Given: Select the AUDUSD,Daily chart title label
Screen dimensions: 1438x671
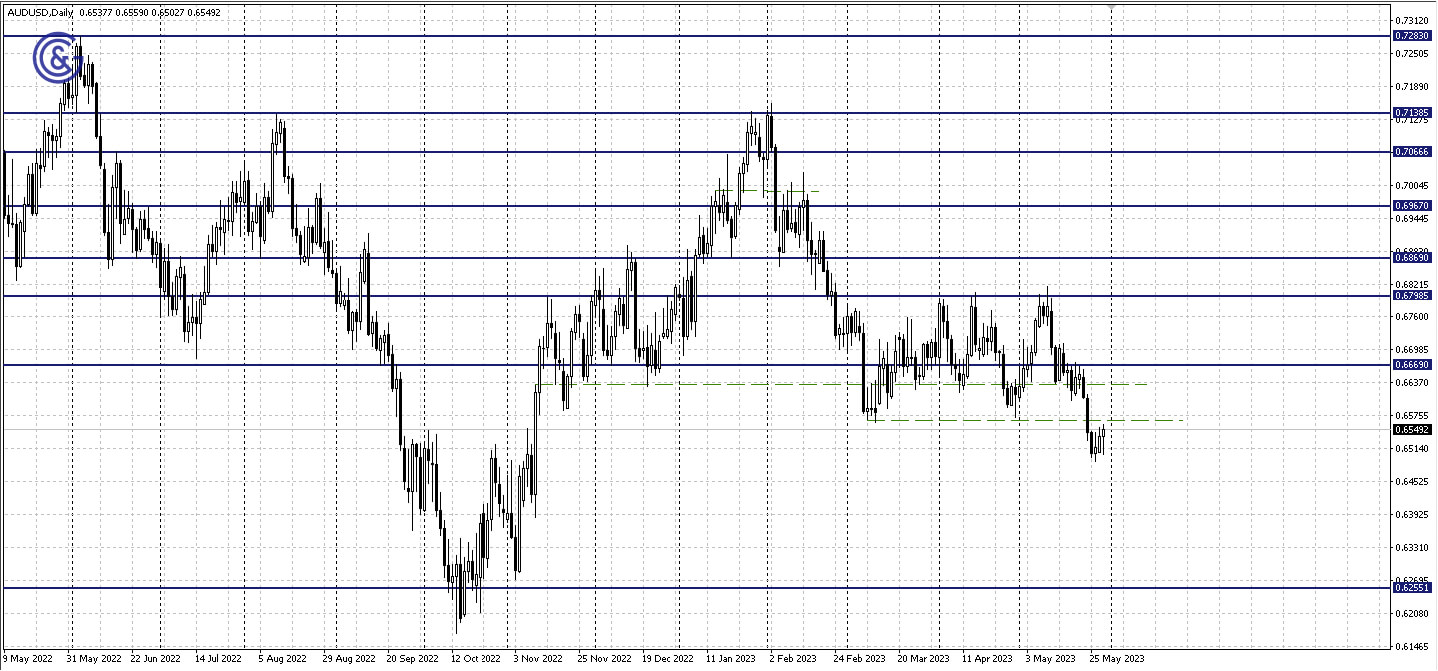Looking at the screenshot, I should tap(40, 13).
